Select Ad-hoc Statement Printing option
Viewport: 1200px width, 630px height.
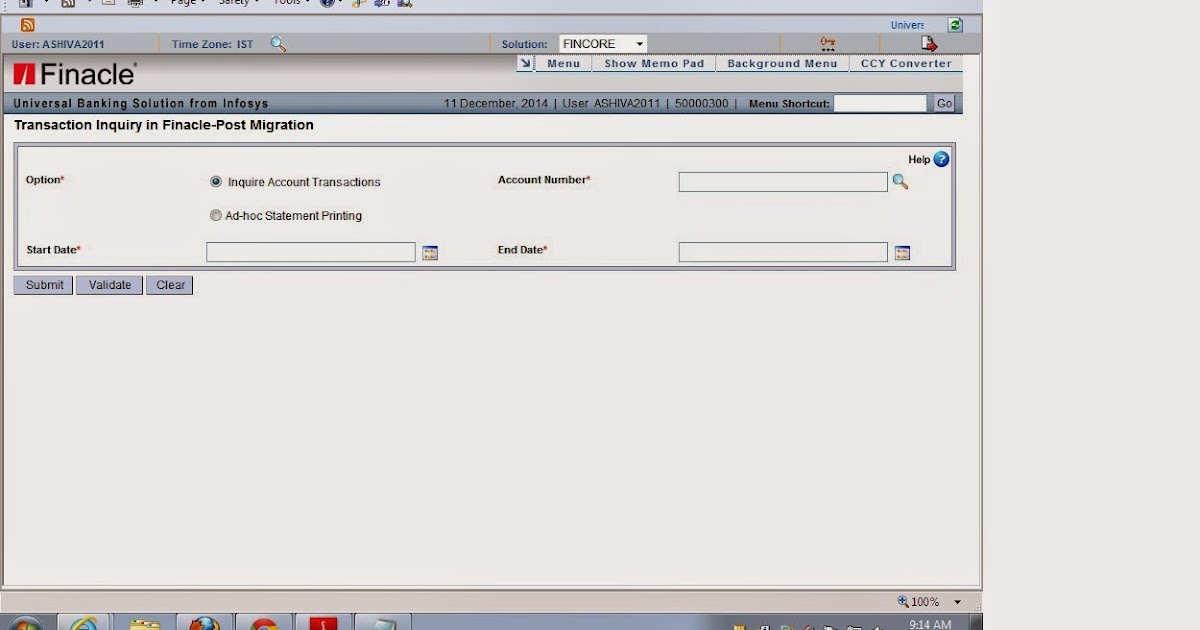click(216, 215)
